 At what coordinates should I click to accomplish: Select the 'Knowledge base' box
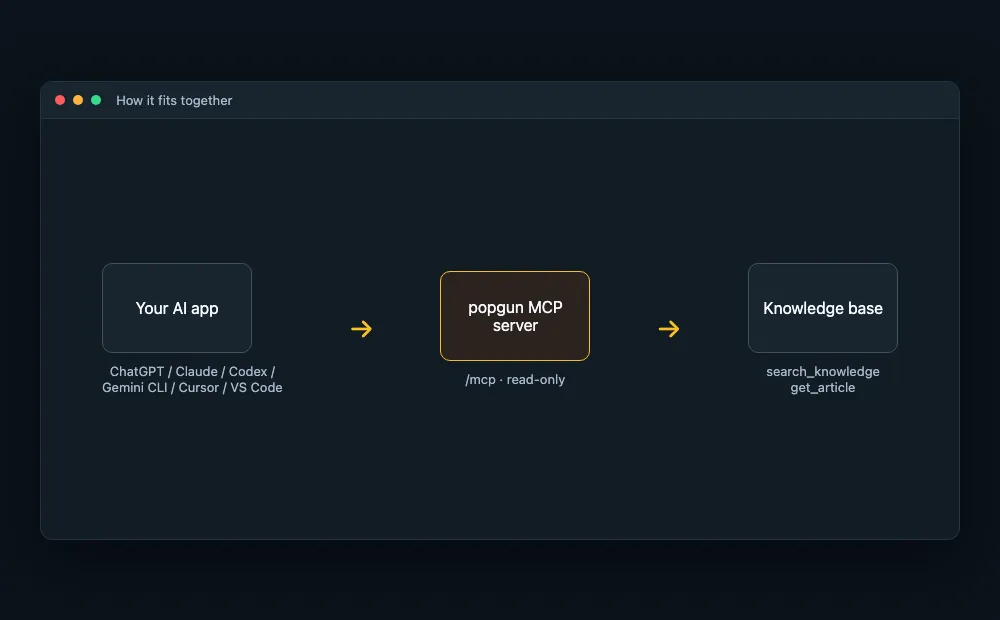click(823, 308)
